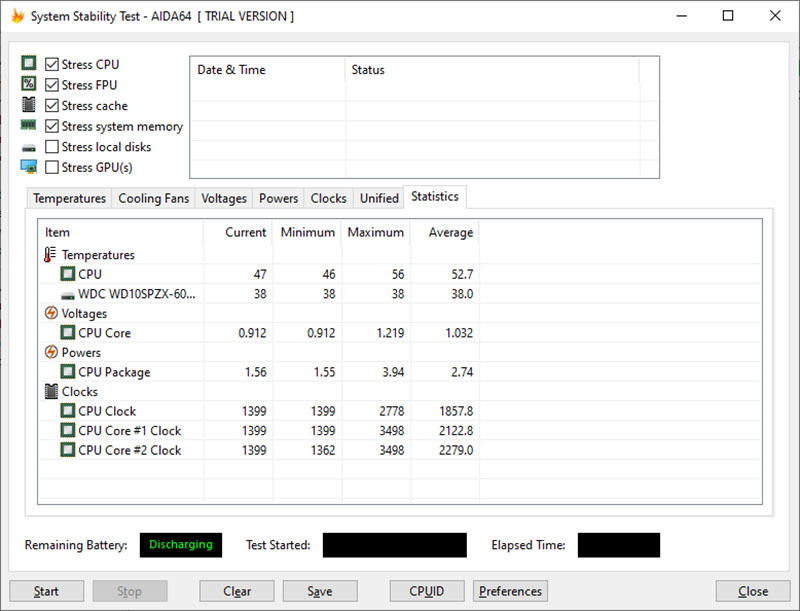Select the CPU Core voltage row label
Image resolution: width=800 pixels, height=611 pixels.
click(104, 333)
